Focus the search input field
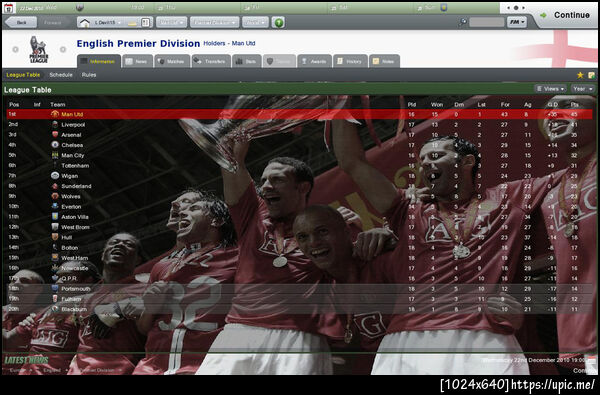 (487, 22)
